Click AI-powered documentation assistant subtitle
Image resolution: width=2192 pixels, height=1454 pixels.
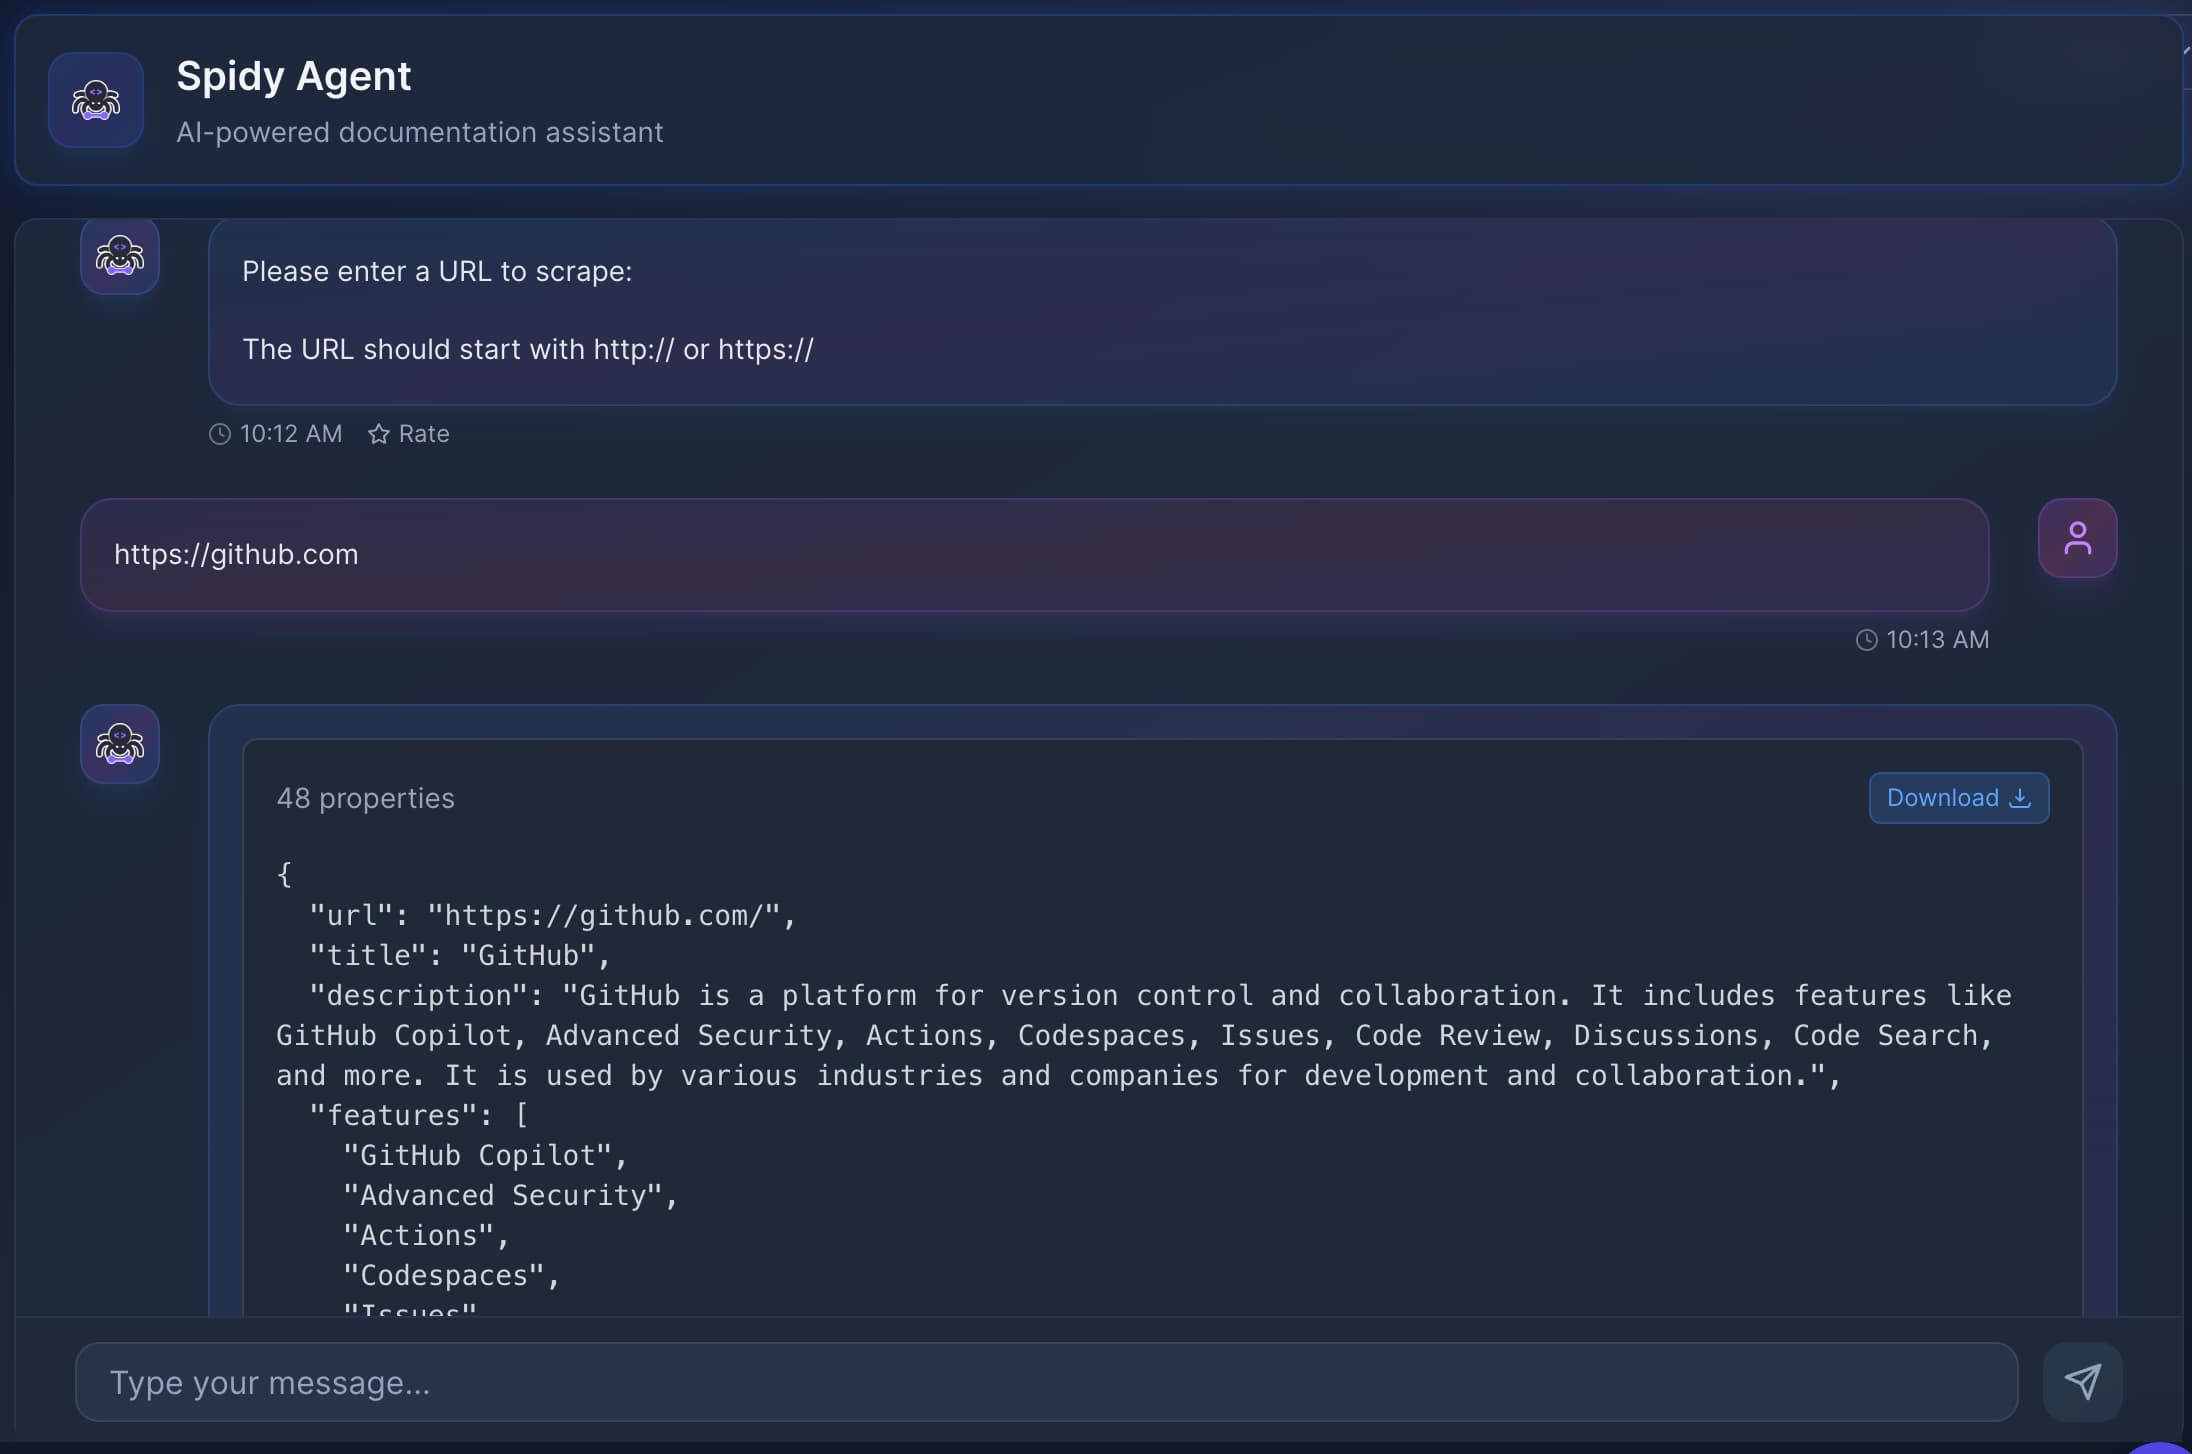[419, 132]
